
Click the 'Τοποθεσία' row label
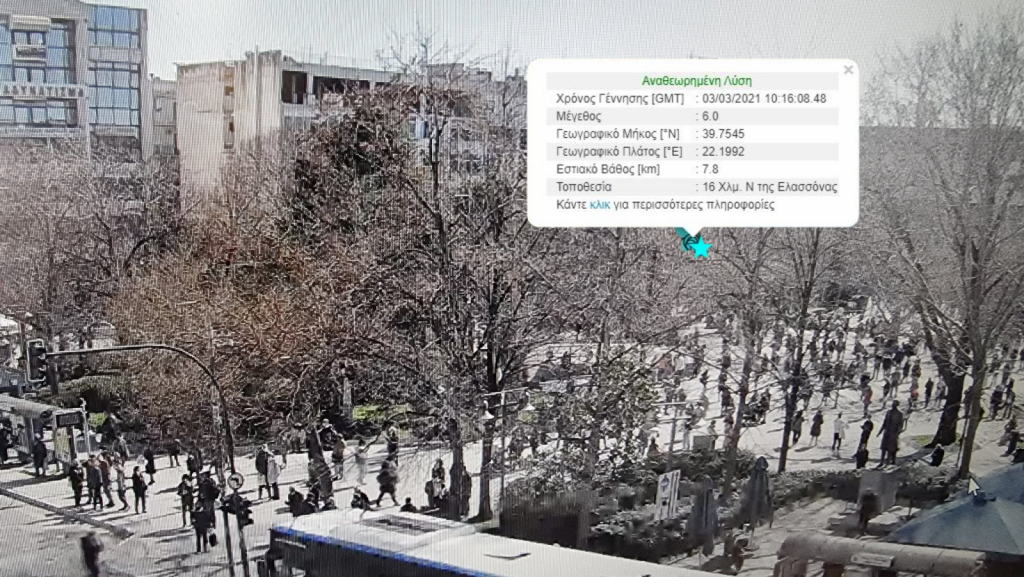(x=584, y=187)
